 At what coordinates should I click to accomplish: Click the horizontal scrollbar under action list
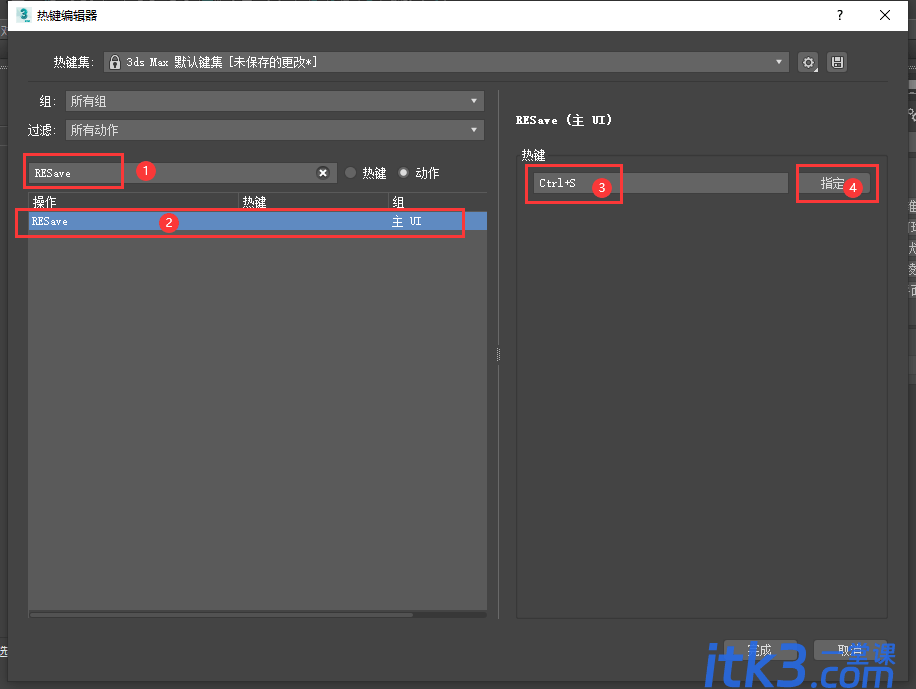[222, 615]
